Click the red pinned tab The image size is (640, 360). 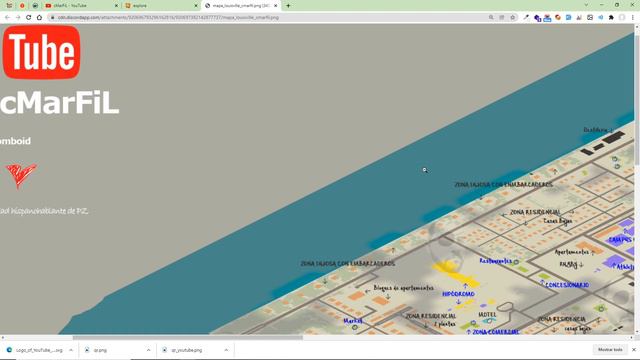click(22, 6)
